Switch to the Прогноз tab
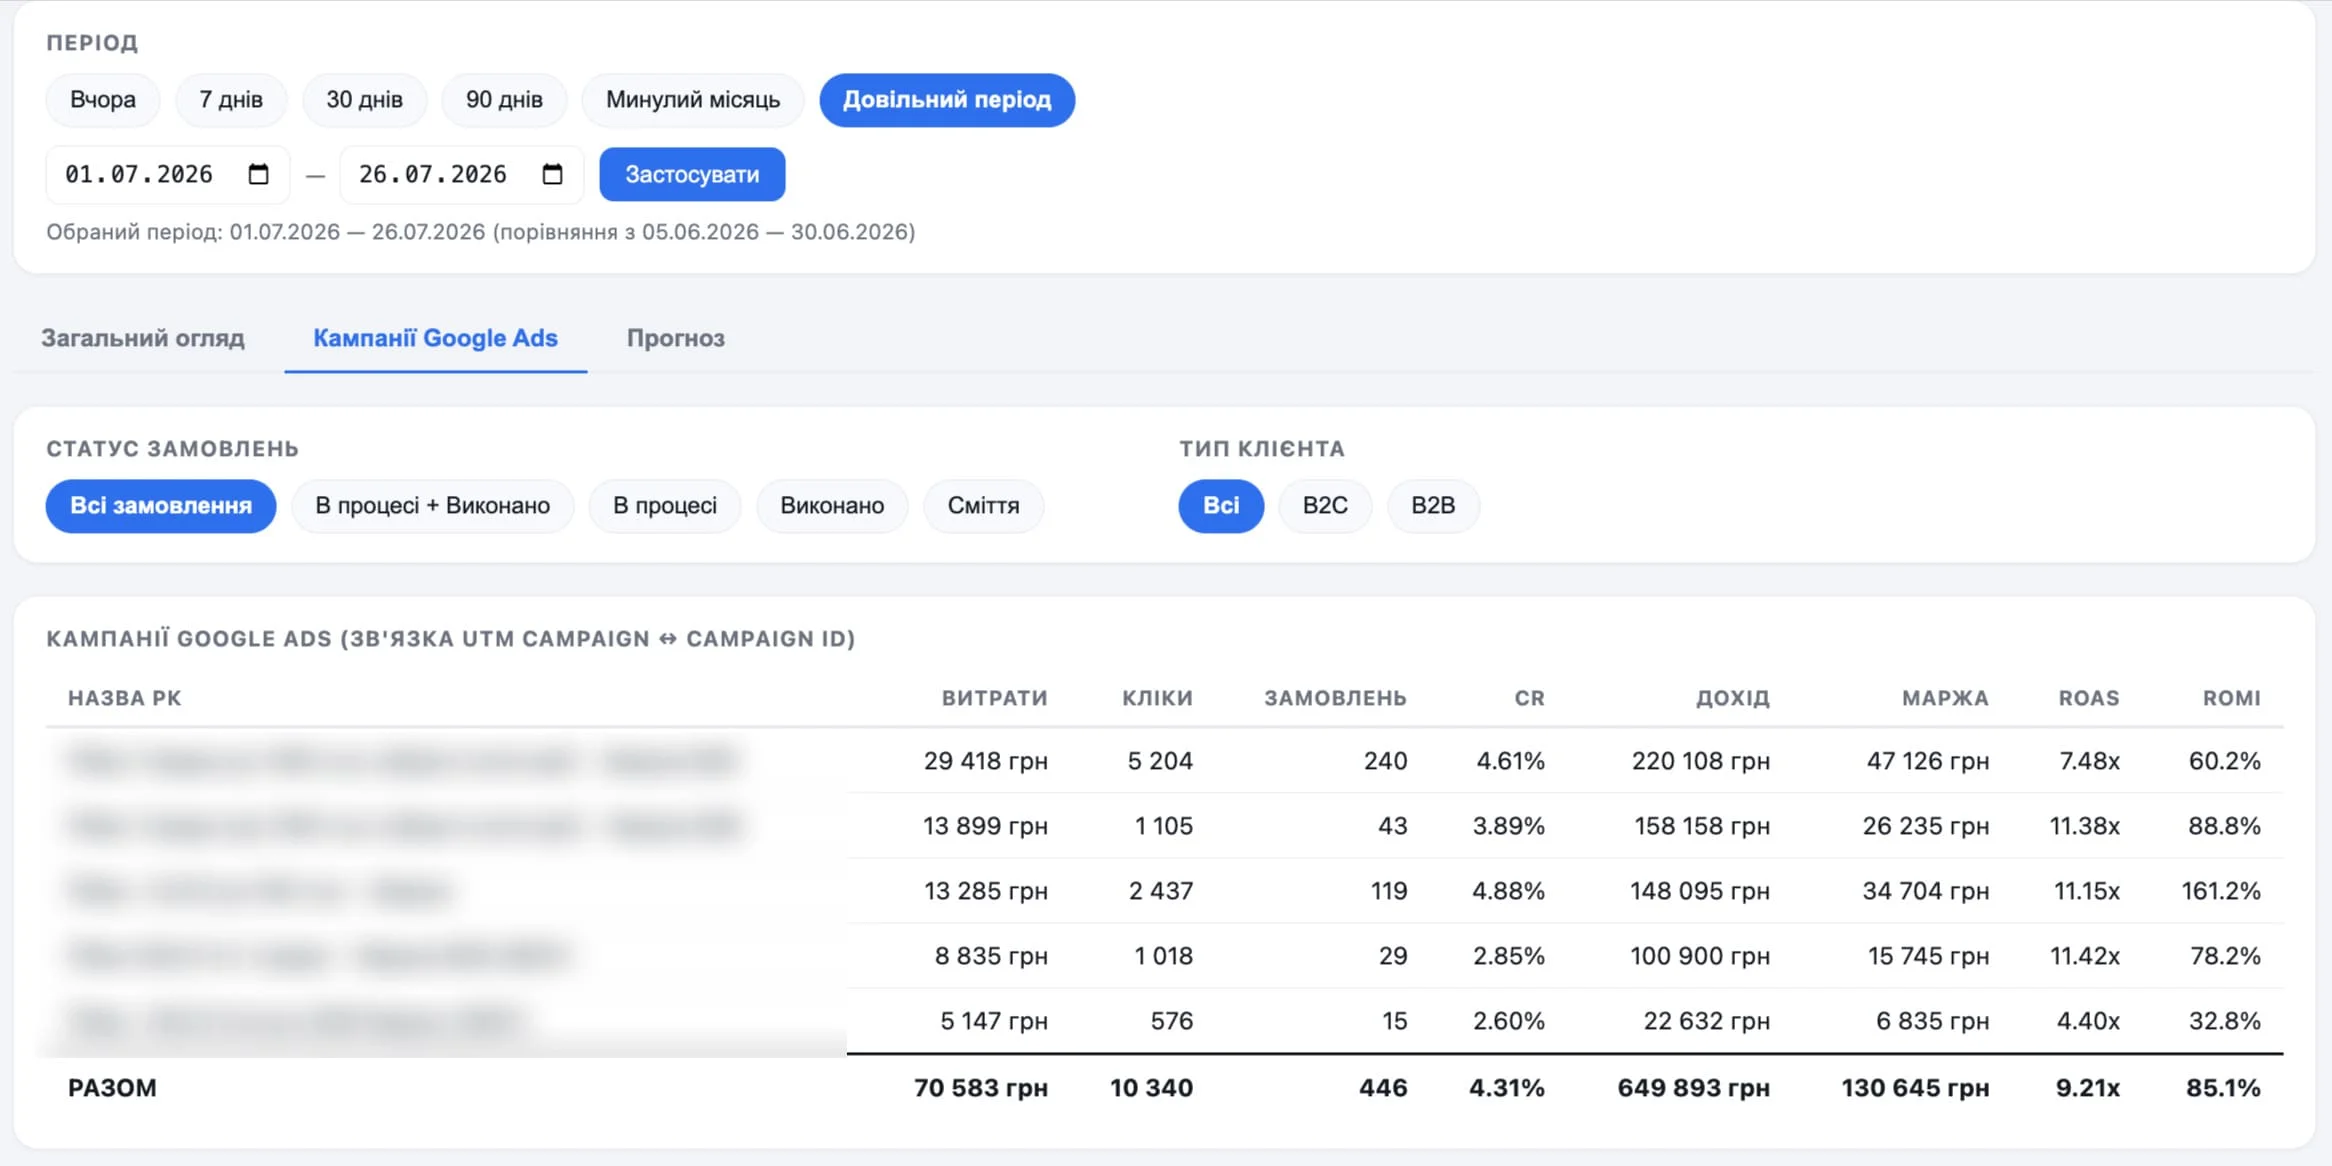Viewport: 2332px width, 1166px height. [675, 338]
